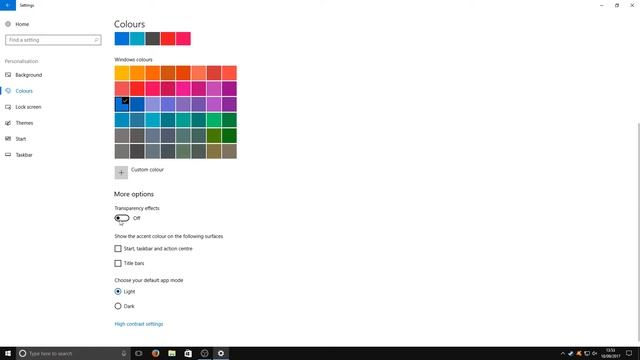
Task: Click the white tick tray icon
Action: 571,353
